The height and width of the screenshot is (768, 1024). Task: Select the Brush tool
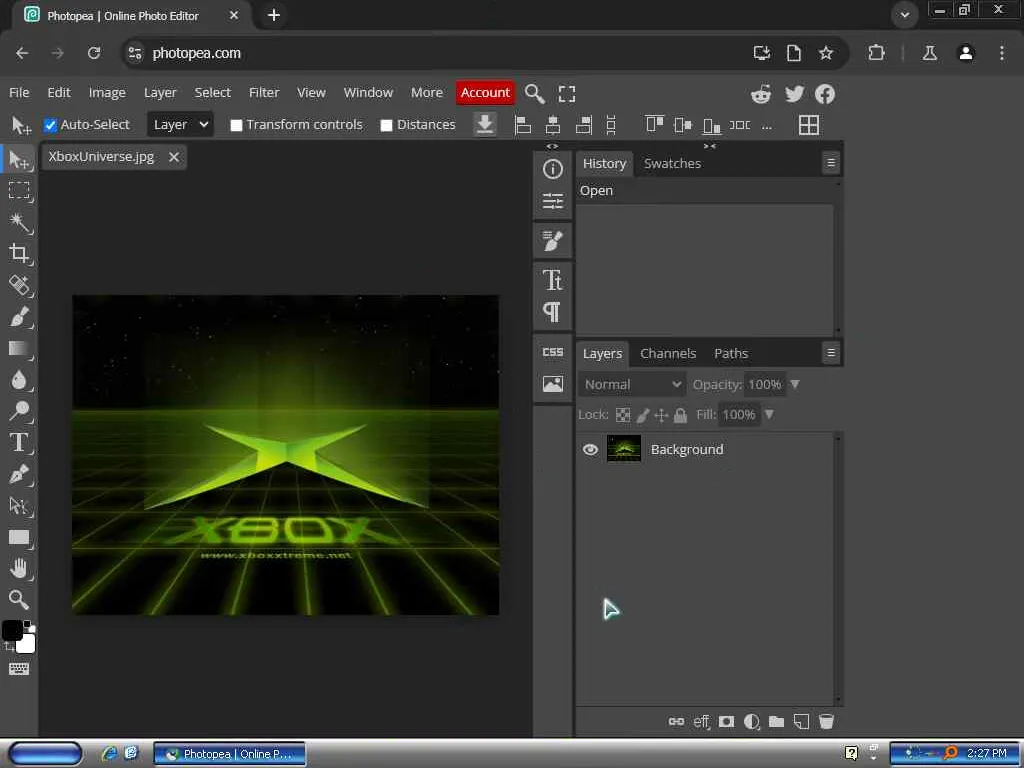(x=19, y=317)
